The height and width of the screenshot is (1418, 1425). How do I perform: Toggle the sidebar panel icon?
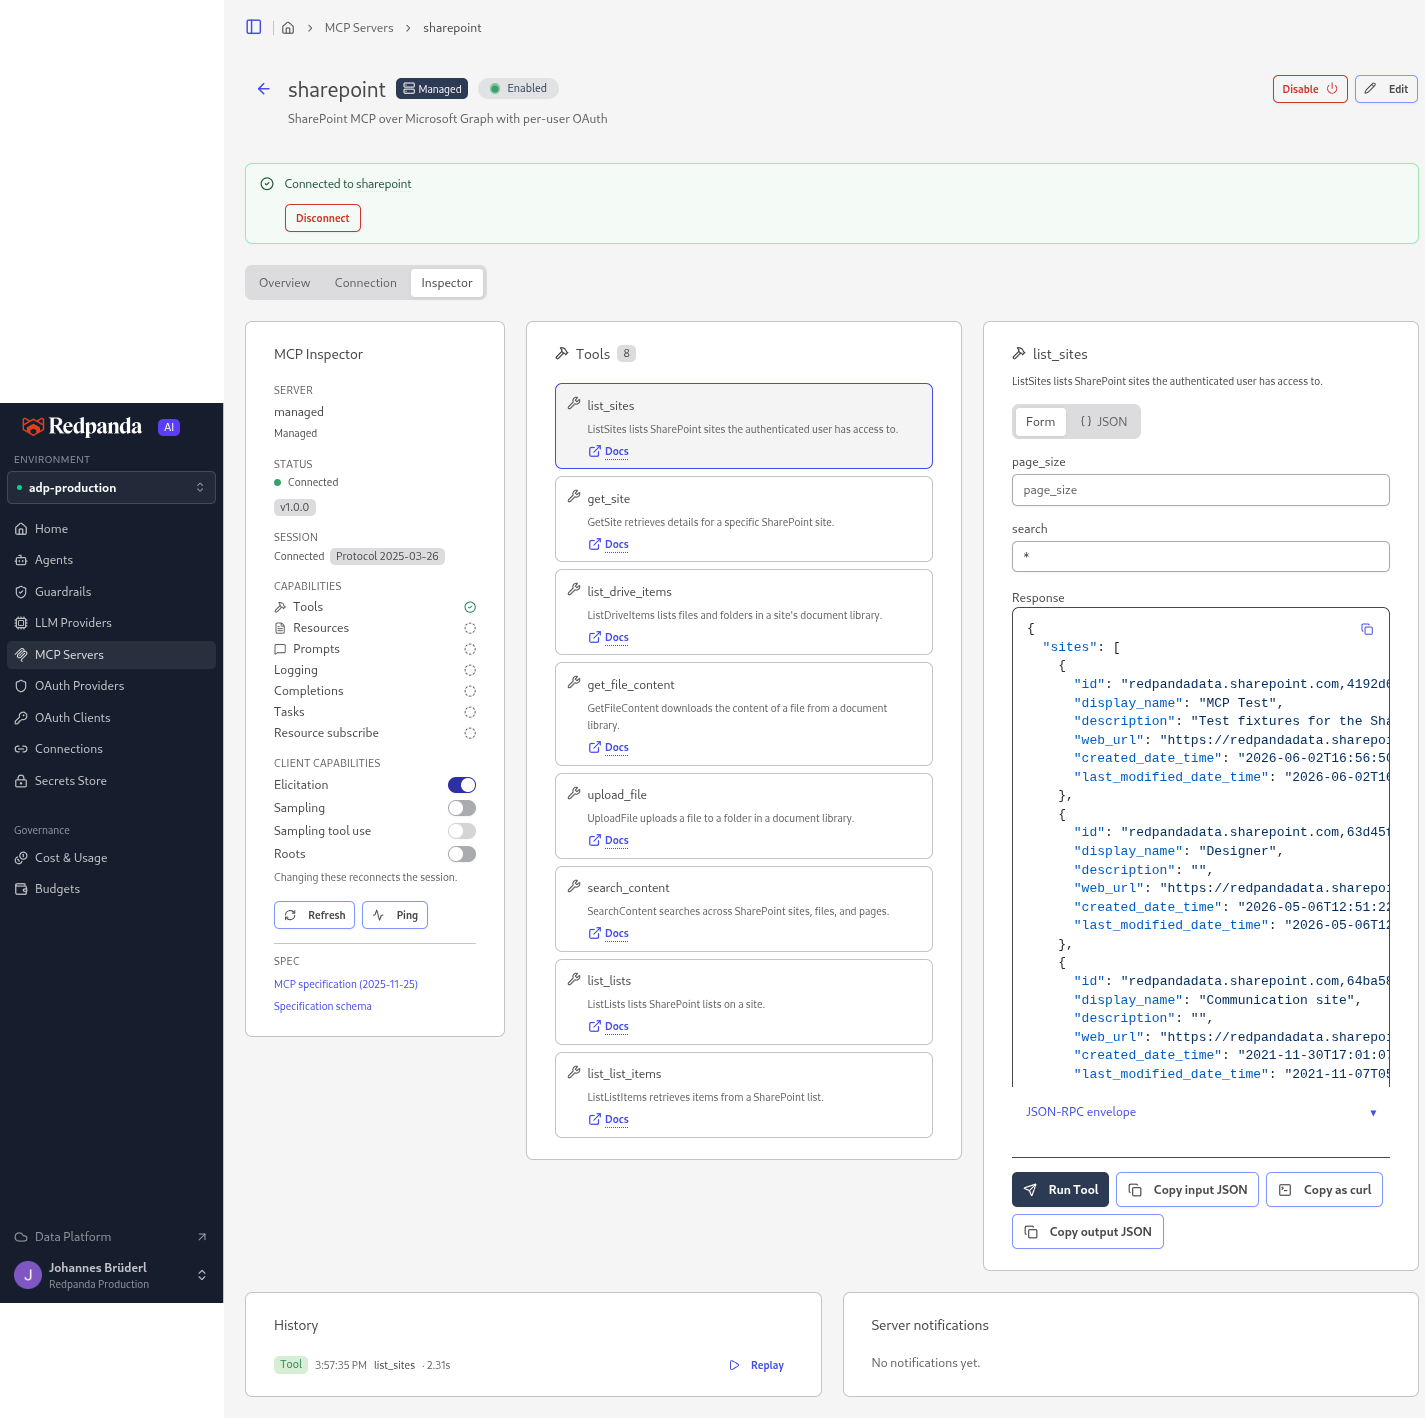click(254, 27)
